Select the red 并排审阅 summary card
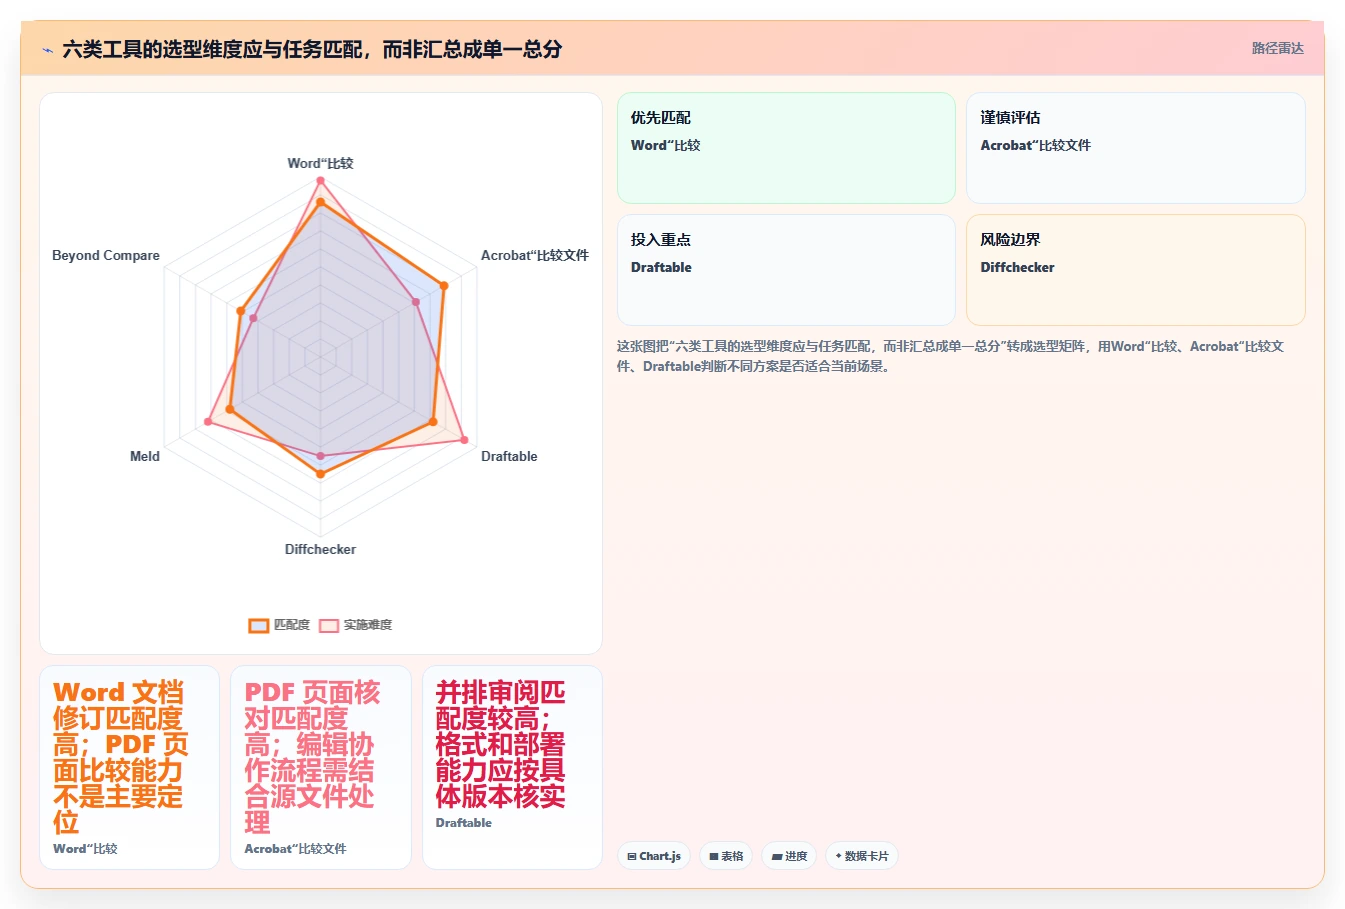This screenshot has height=909, width=1345. (512, 767)
